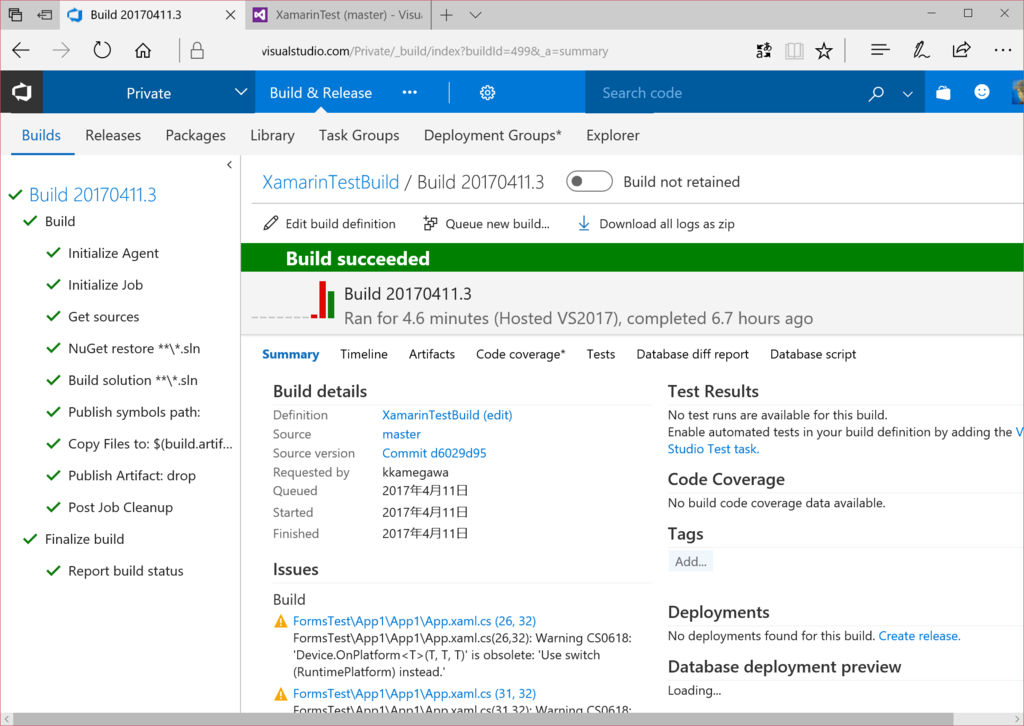Image resolution: width=1024 pixels, height=726 pixels.
Task: Switch to the Packages tab
Action: point(195,135)
